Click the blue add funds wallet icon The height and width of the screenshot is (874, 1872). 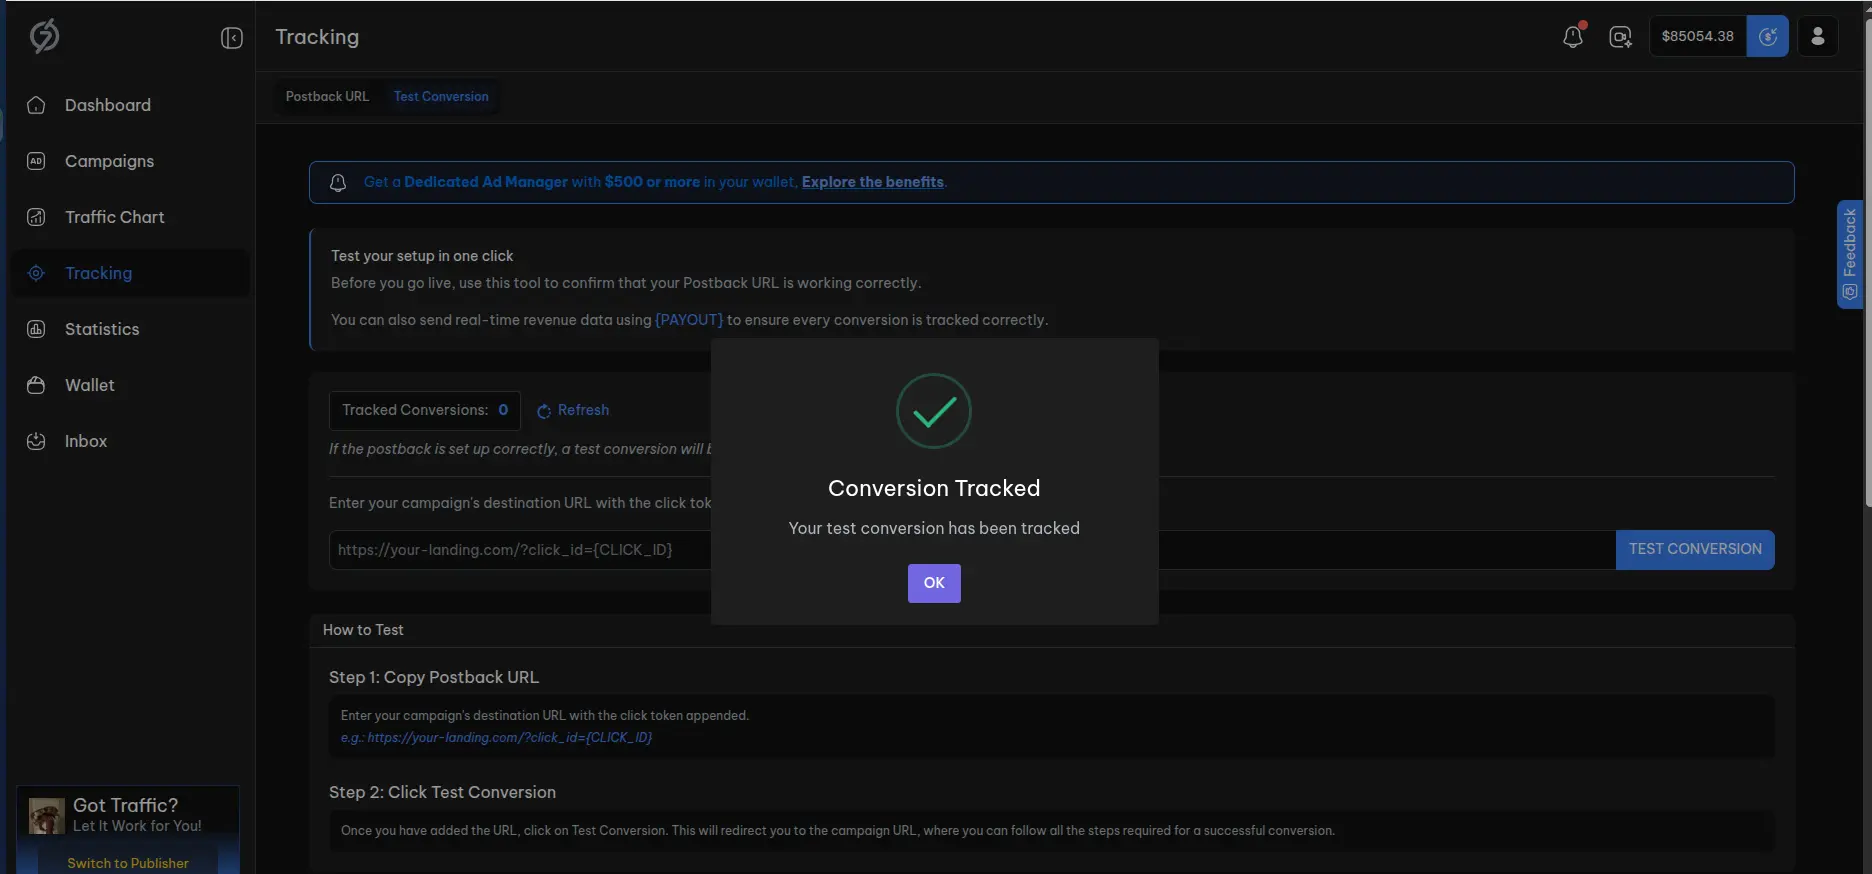[1767, 36]
